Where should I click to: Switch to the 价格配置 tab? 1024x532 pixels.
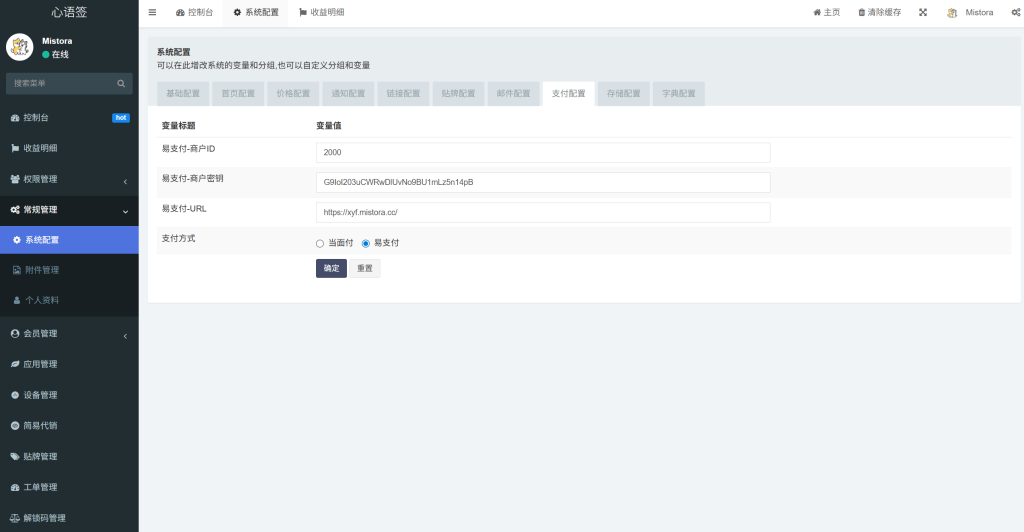(x=293, y=93)
